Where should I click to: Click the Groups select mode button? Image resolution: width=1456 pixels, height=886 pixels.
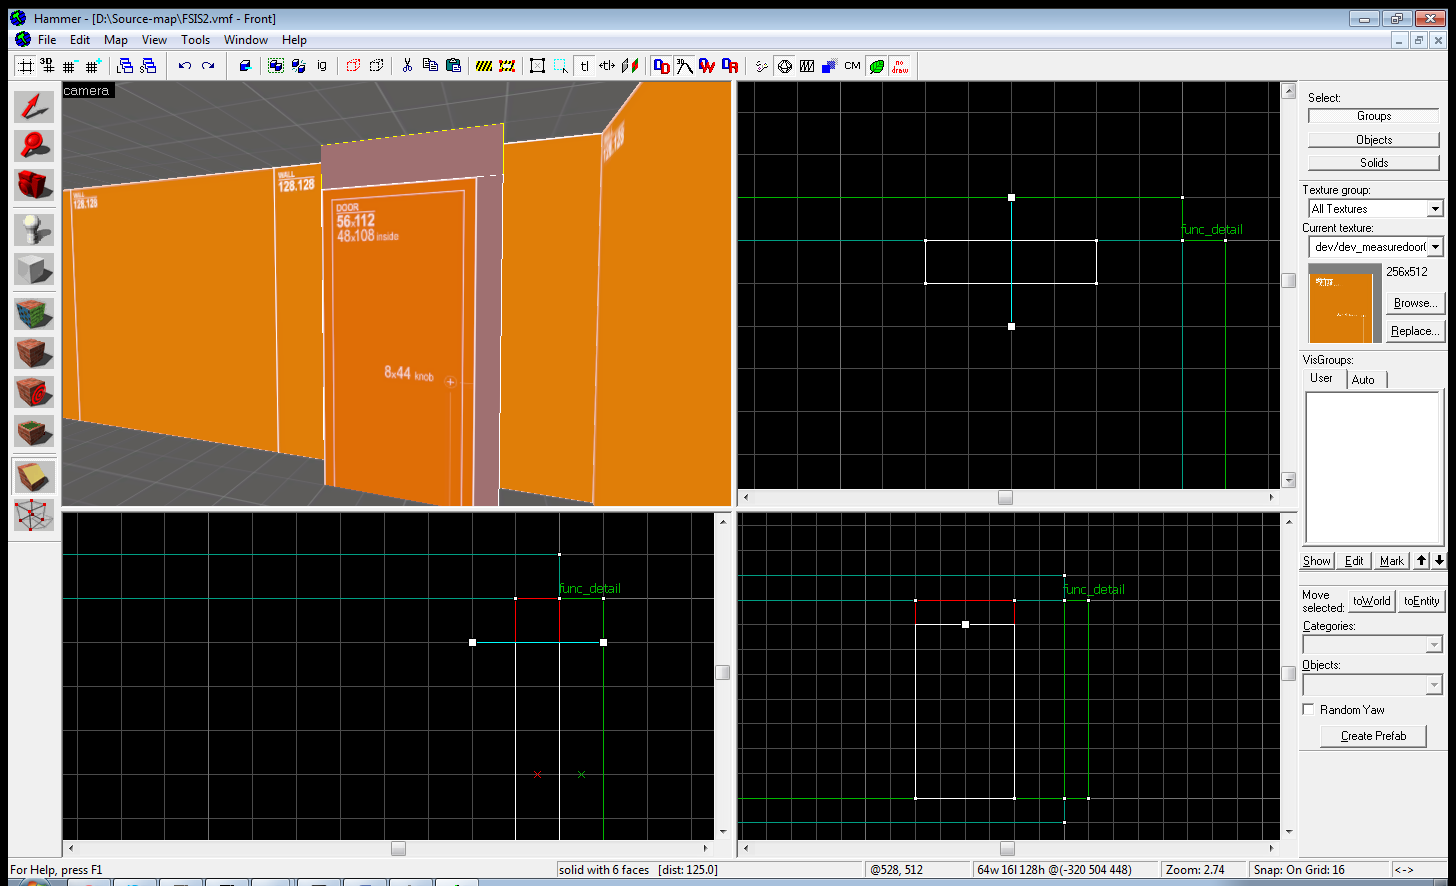click(1374, 116)
